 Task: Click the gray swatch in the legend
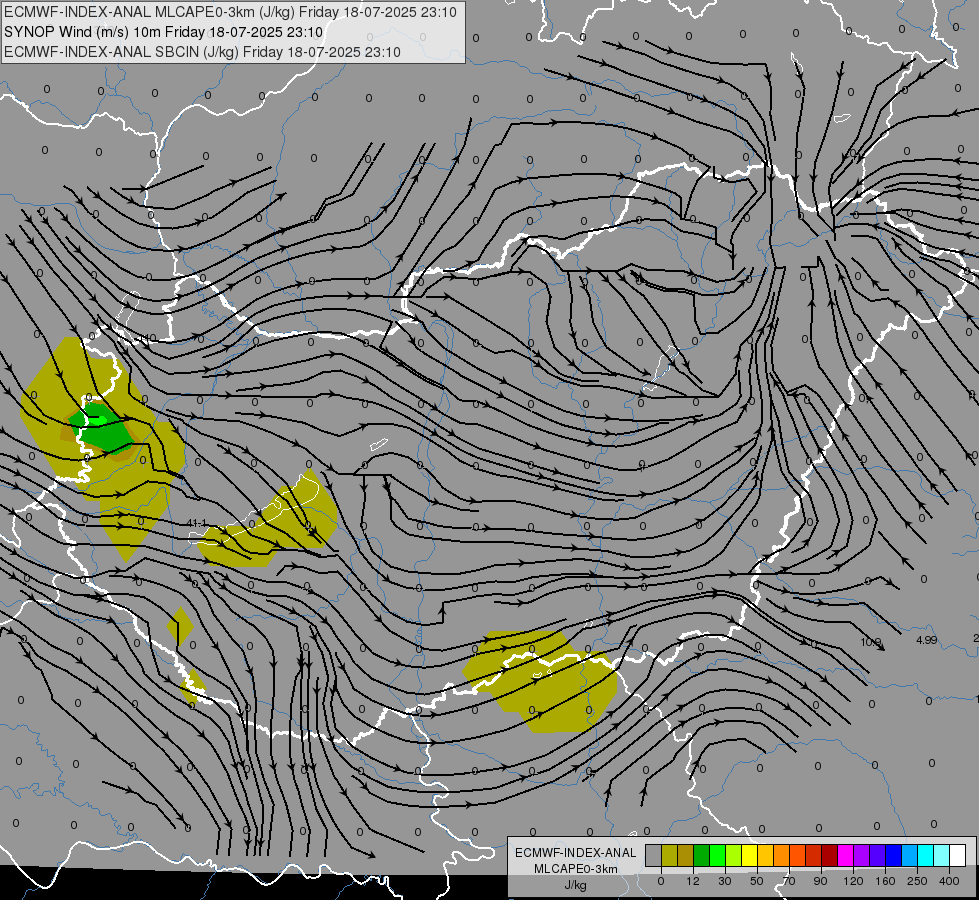tap(654, 855)
